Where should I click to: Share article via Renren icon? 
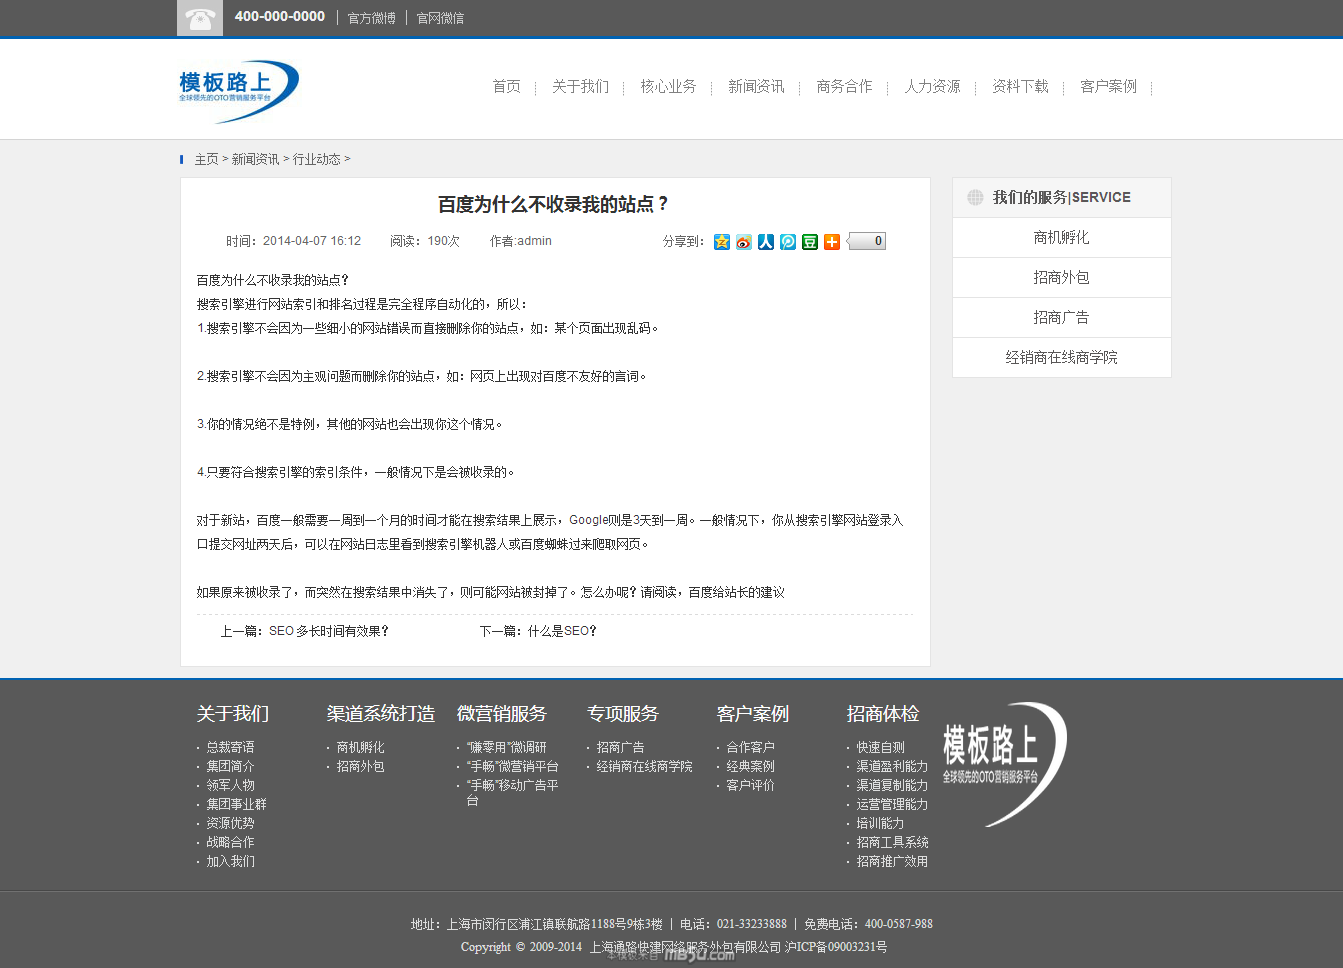[765, 242]
